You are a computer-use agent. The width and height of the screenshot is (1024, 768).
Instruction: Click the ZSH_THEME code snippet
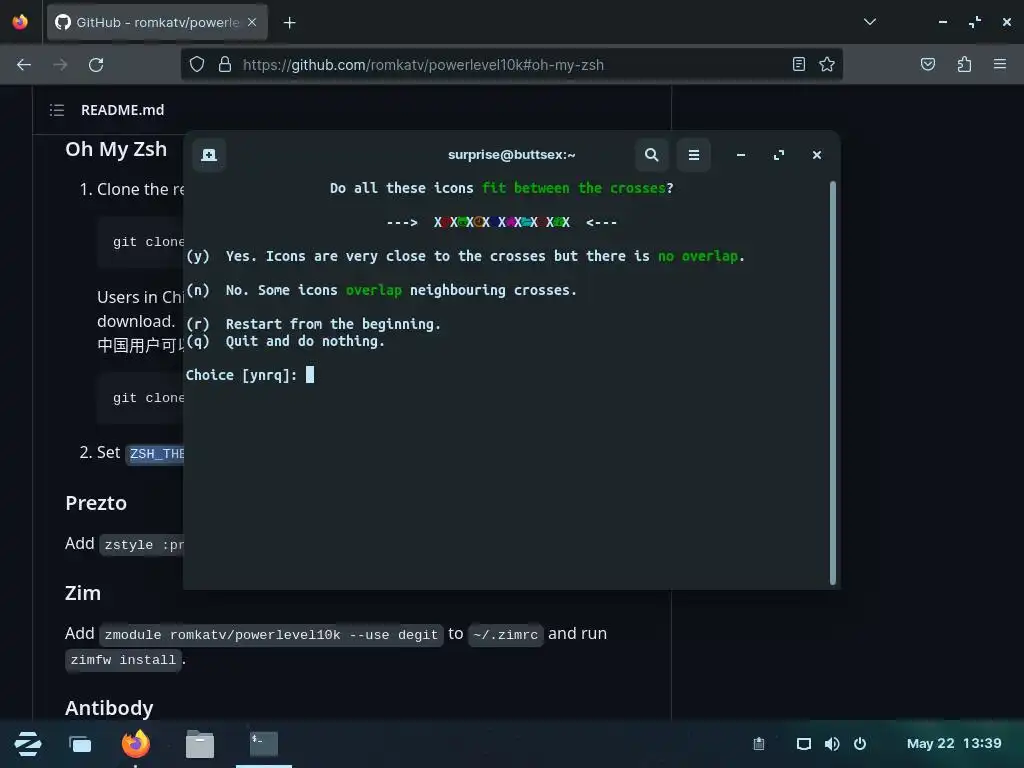tap(156, 453)
